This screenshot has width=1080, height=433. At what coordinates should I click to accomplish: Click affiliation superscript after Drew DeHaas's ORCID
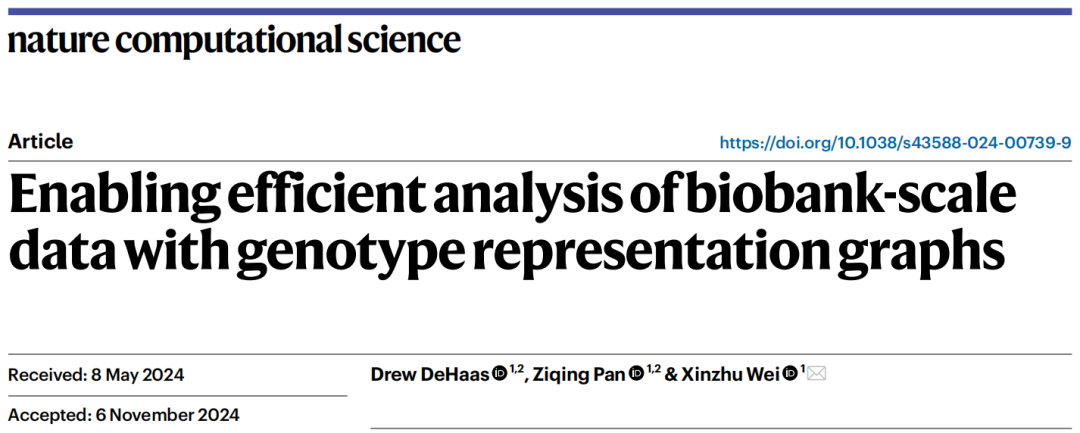[517, 370]
